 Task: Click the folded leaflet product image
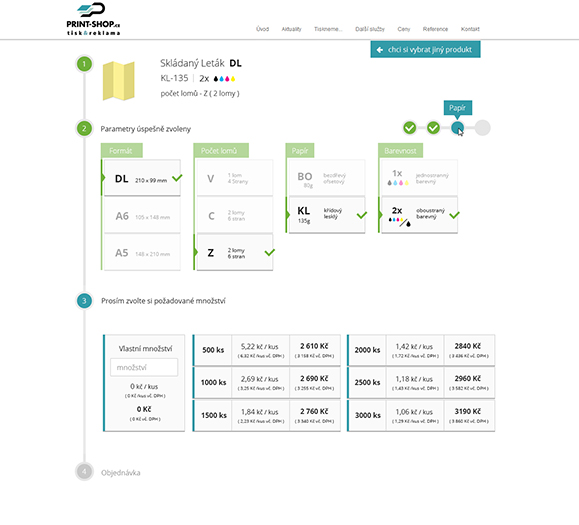[119, 81]
